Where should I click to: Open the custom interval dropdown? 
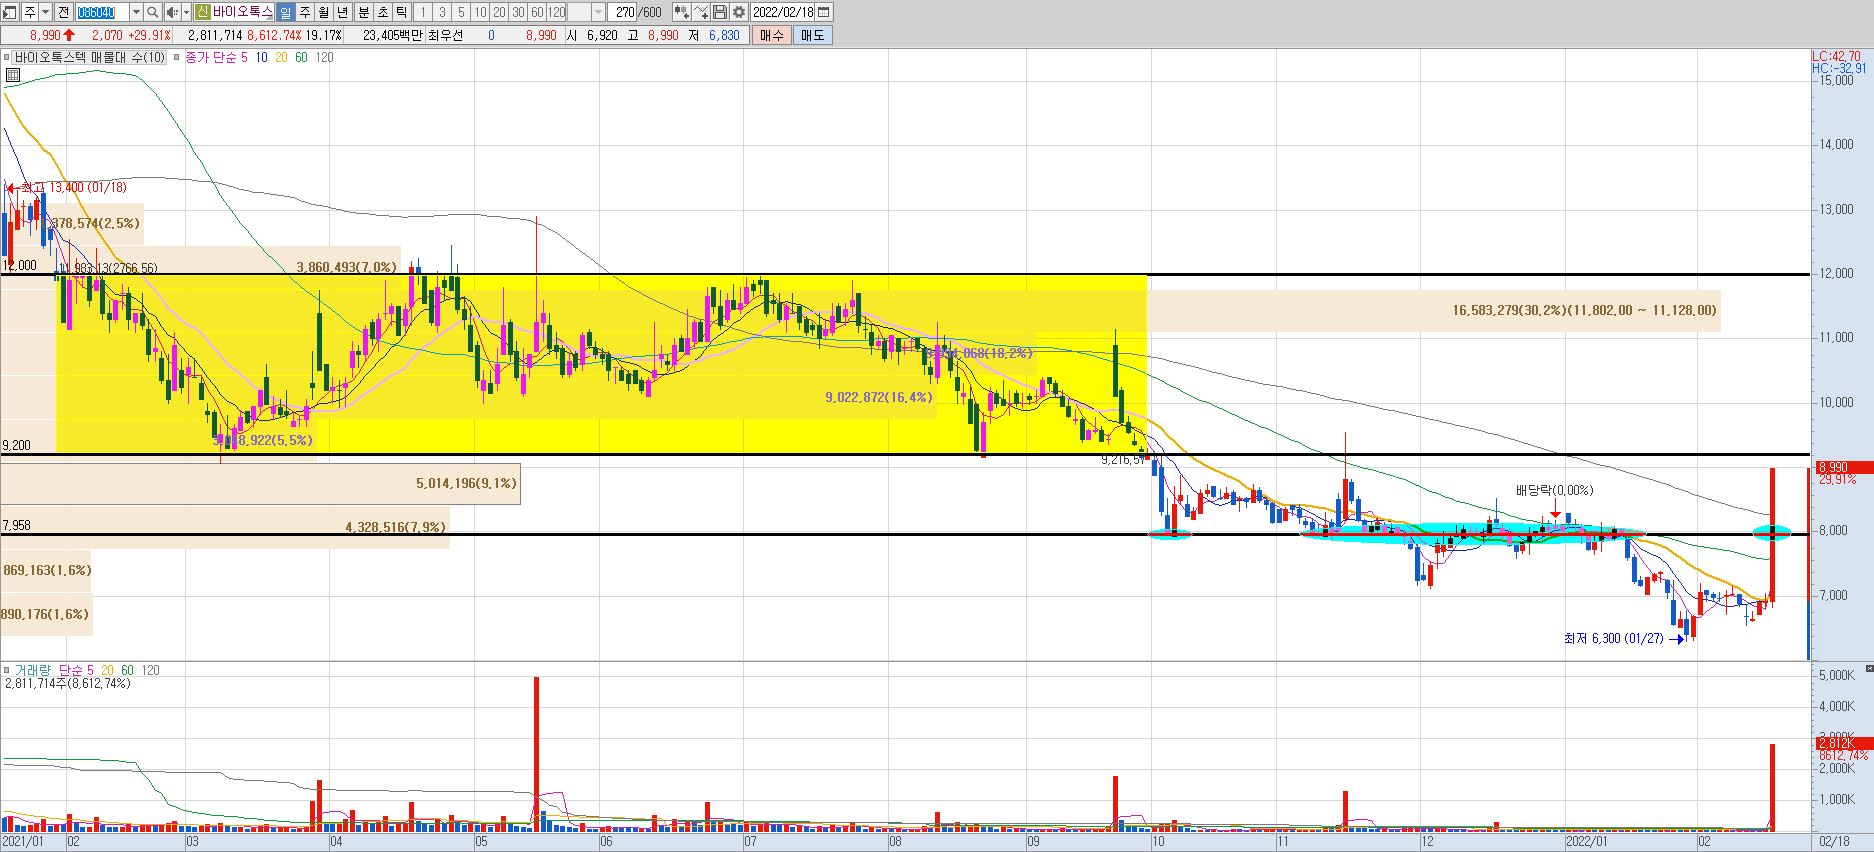[x=598, y=12]
